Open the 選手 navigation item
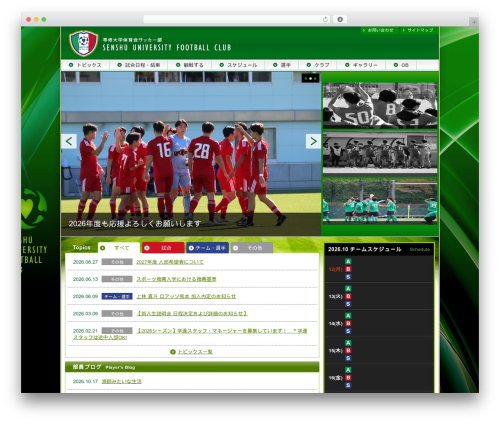The height and width of the screenshot is (423, 500). (282, 65)
